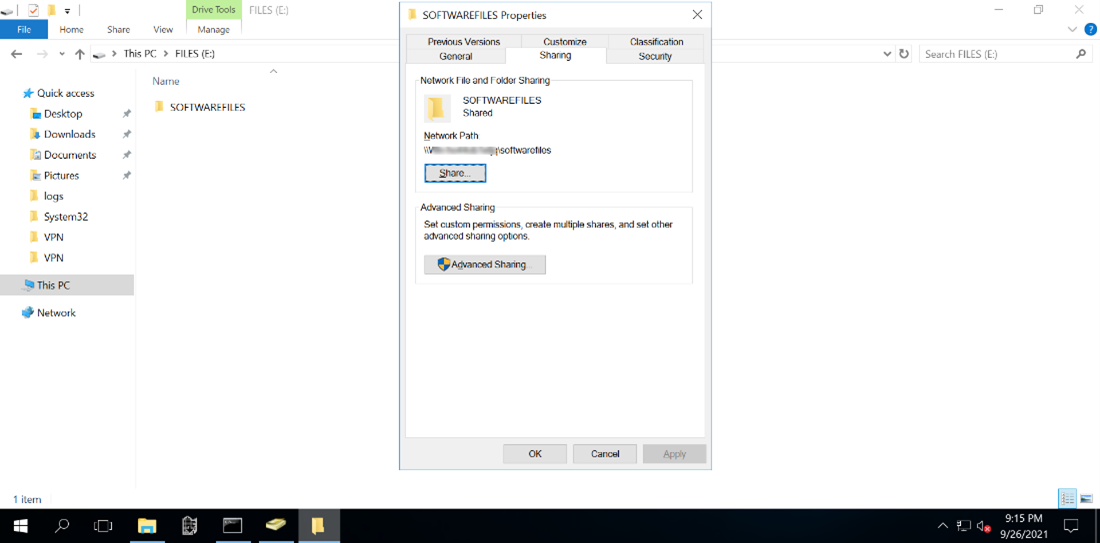Click the search magnifier icon
Screen dimensions: 1100x543
tap(1080, 54)
